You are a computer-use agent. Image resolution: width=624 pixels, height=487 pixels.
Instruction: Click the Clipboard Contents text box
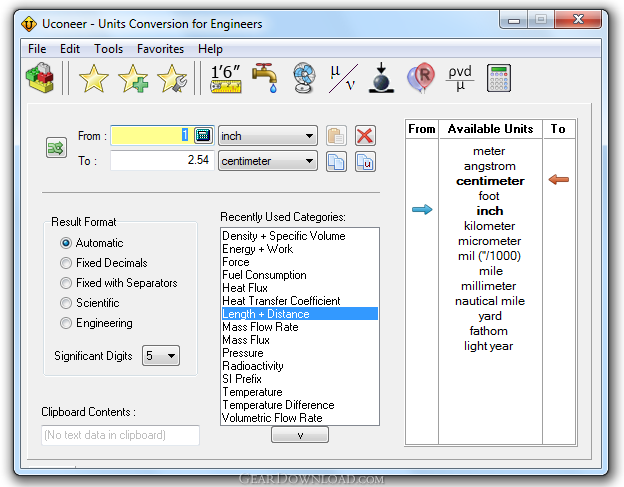[x=120, y=435]
